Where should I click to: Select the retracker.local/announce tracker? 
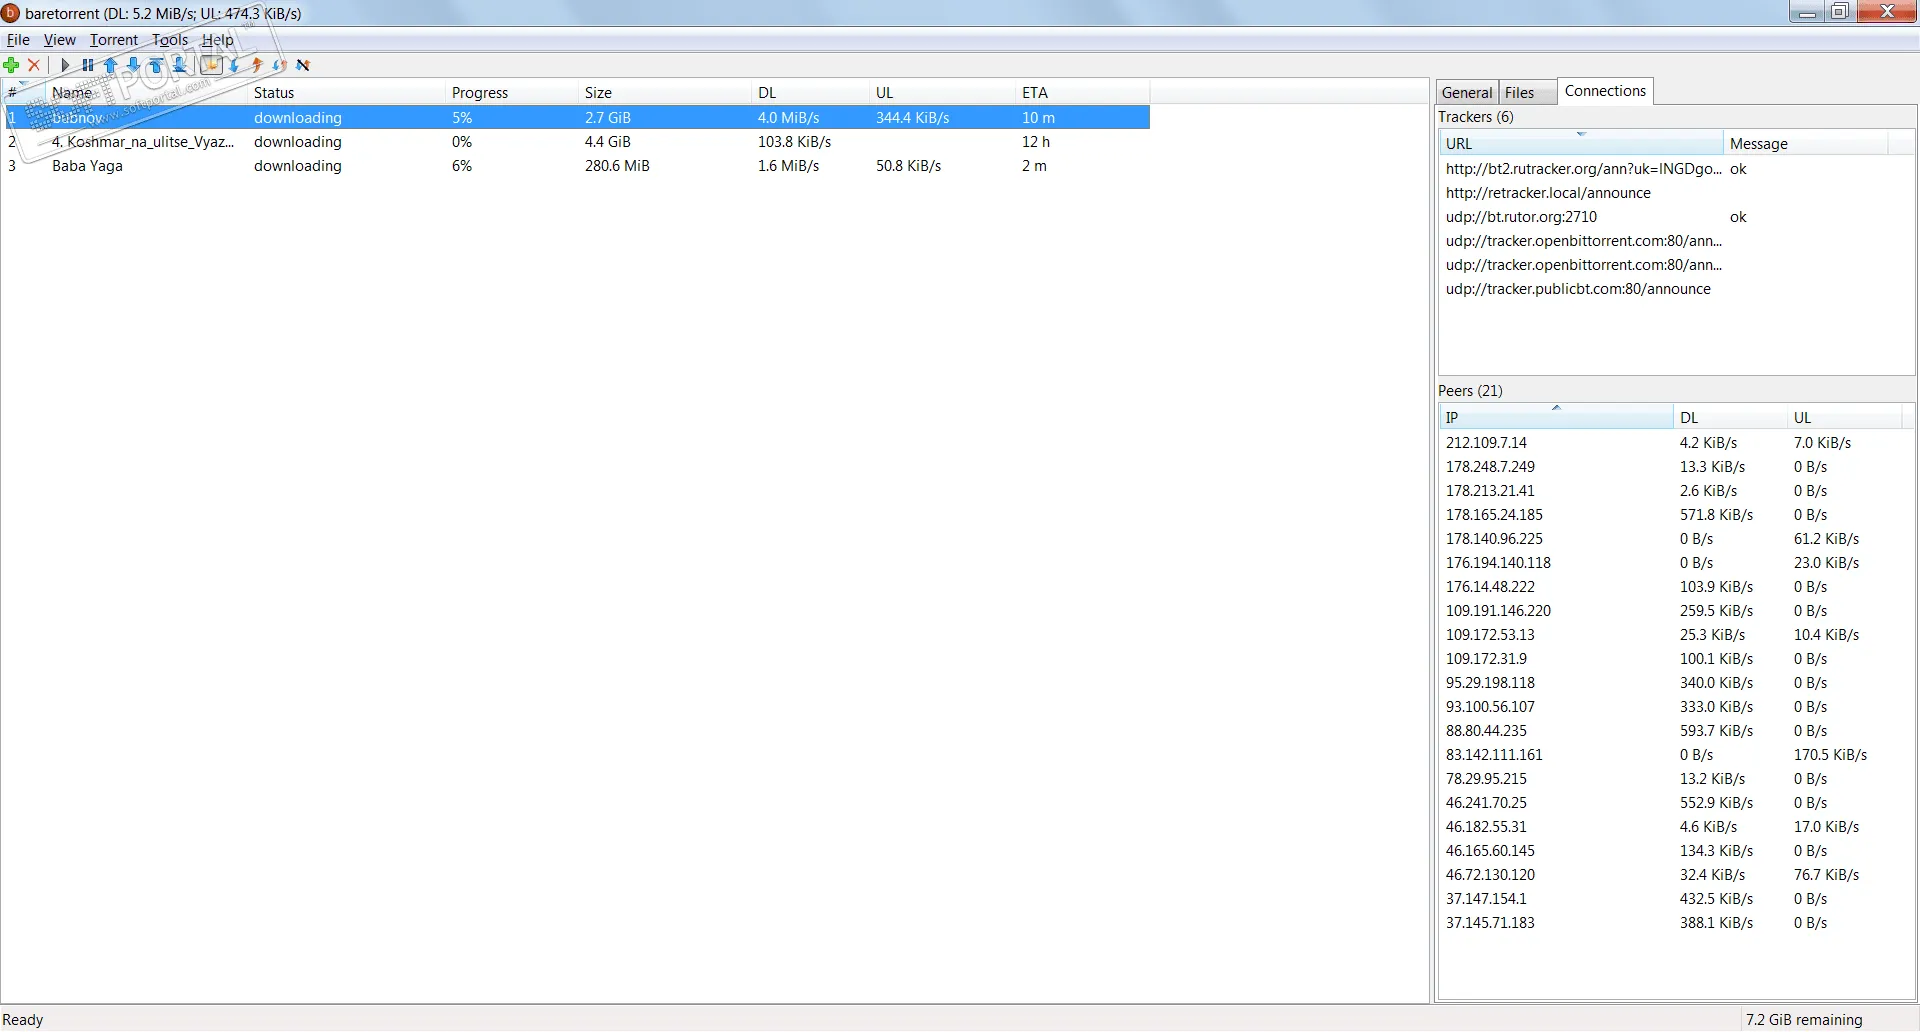(x=1662, y=192)
